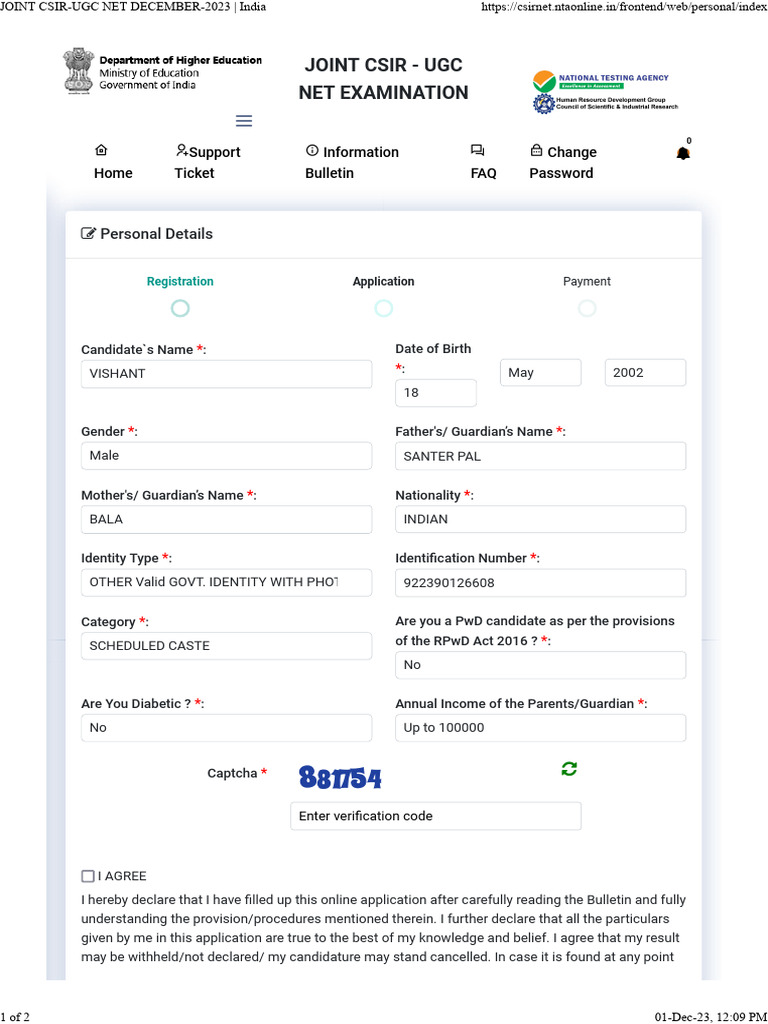Click the Support Ticket person icon
The height and width of the screenshot is (1024, 768).
181,150
